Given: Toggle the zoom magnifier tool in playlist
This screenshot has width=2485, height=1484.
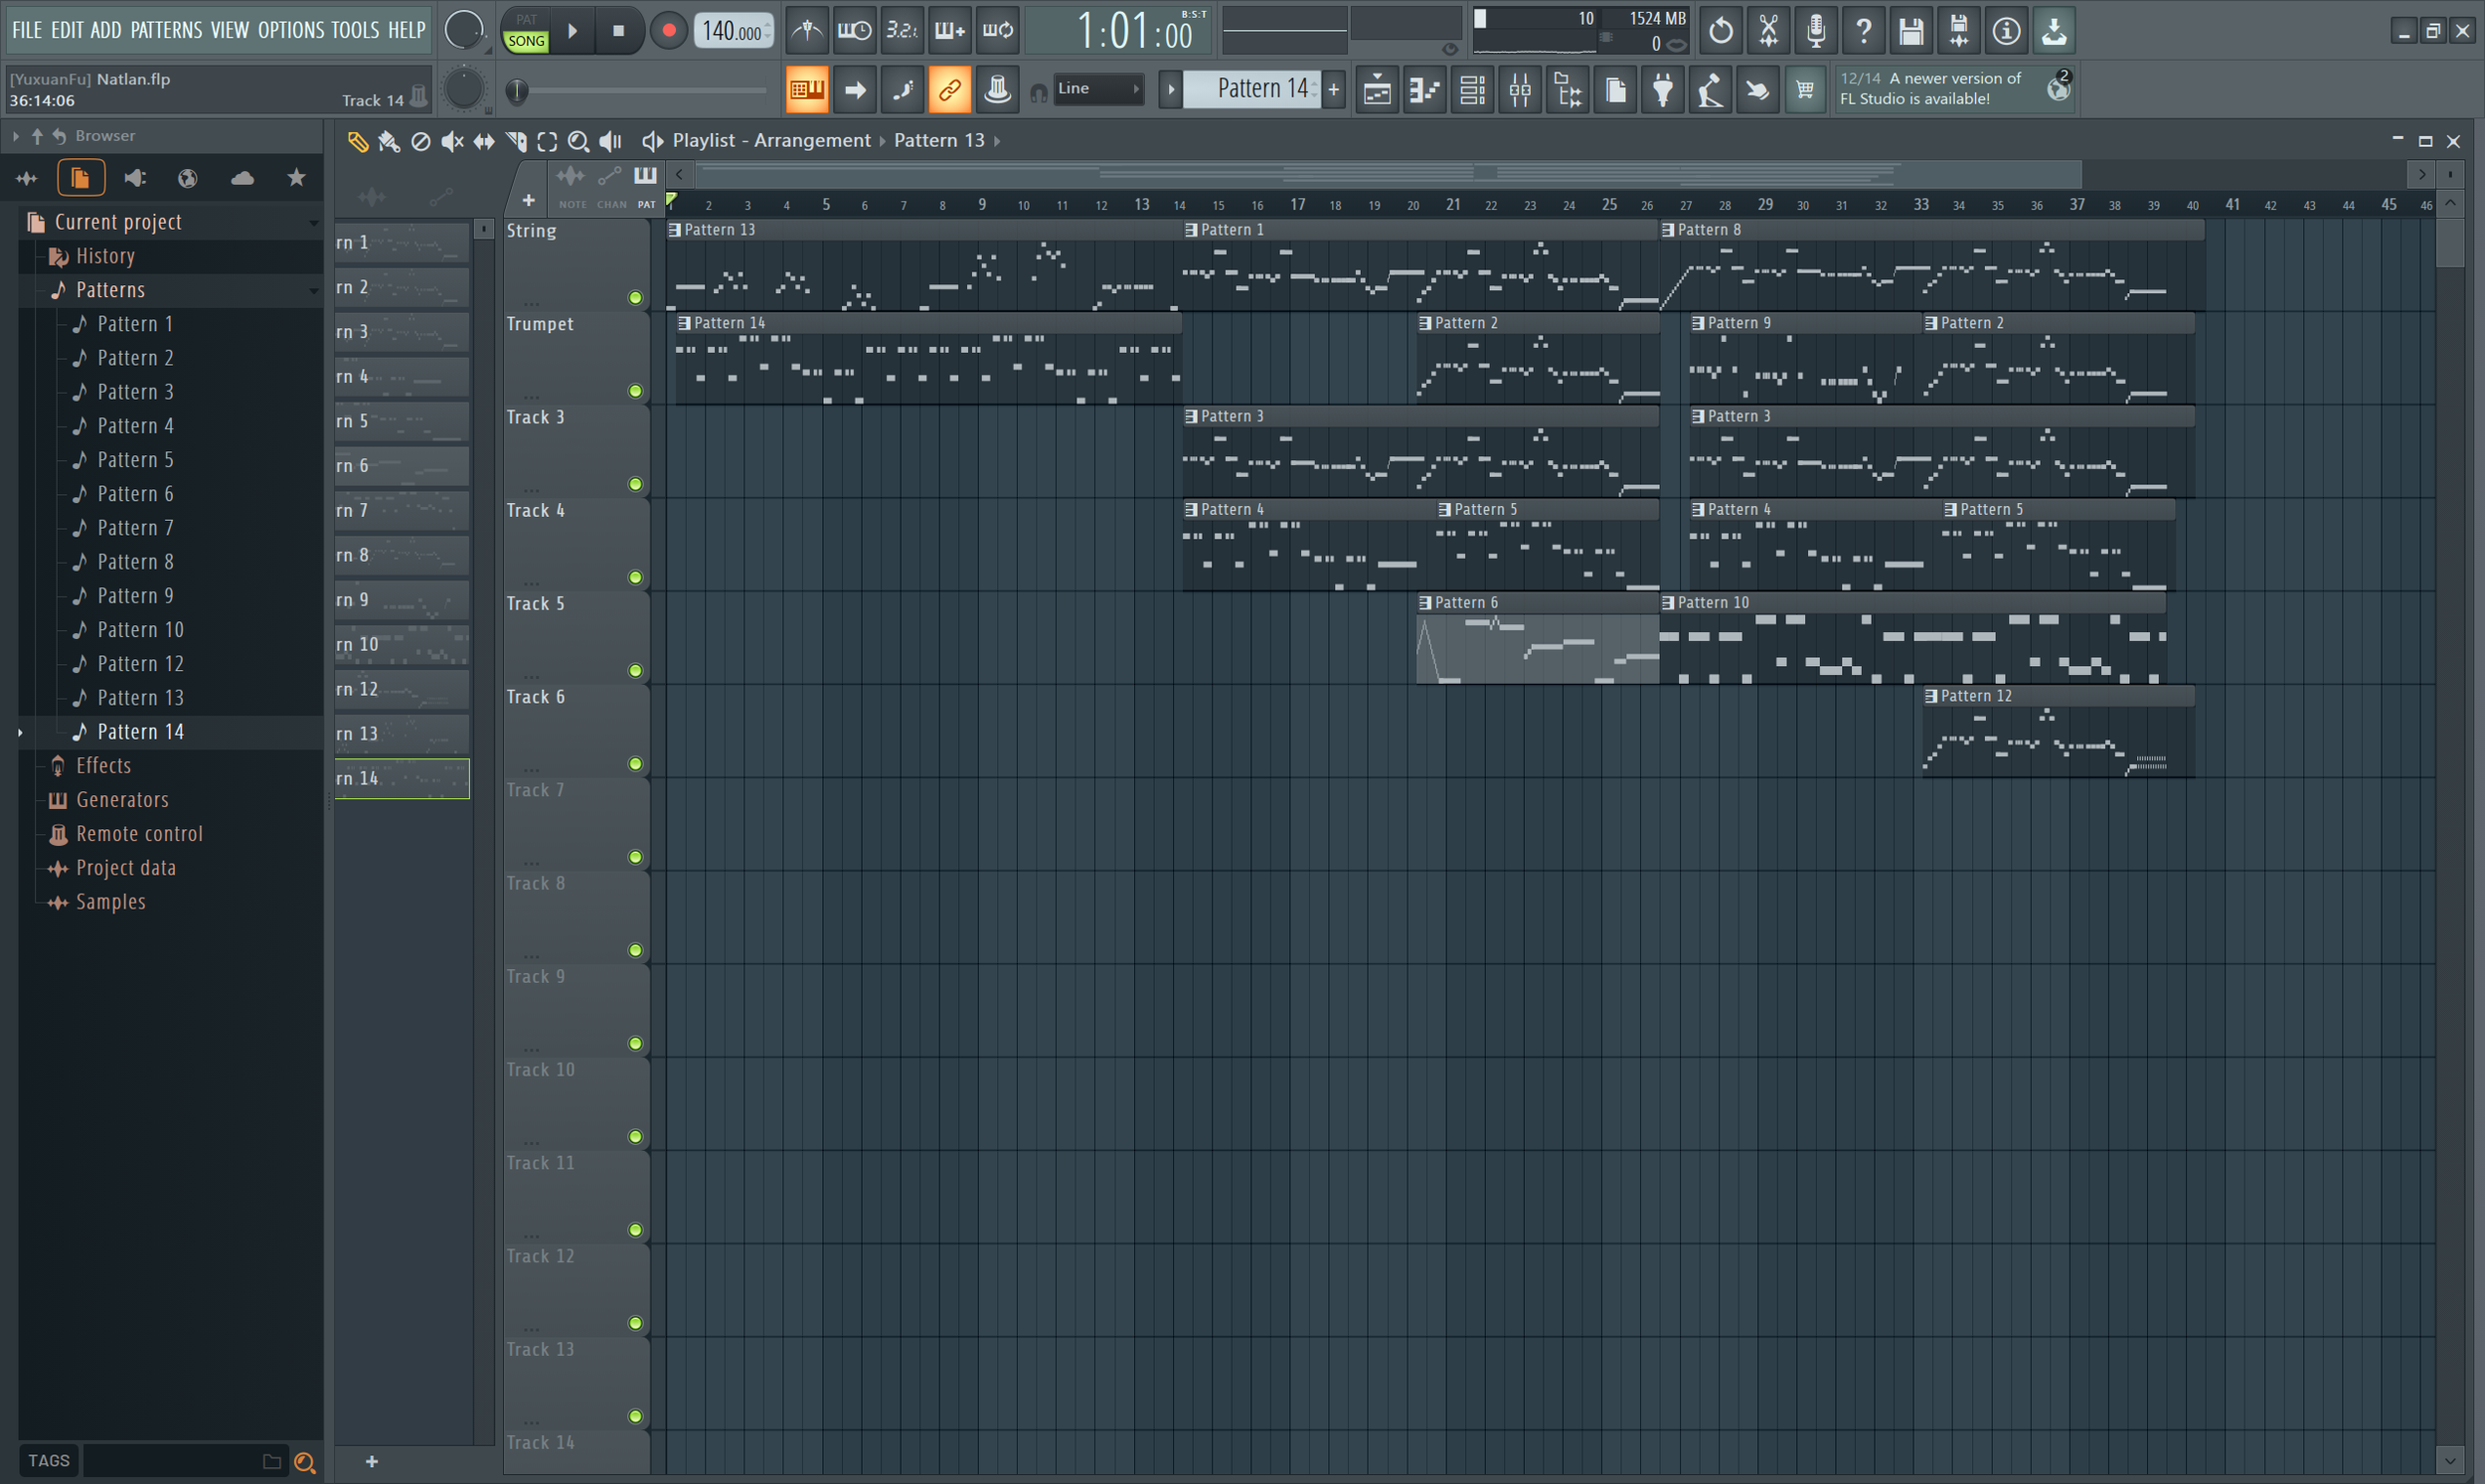Looking at the screenshot, I should [x=578, y=141].
